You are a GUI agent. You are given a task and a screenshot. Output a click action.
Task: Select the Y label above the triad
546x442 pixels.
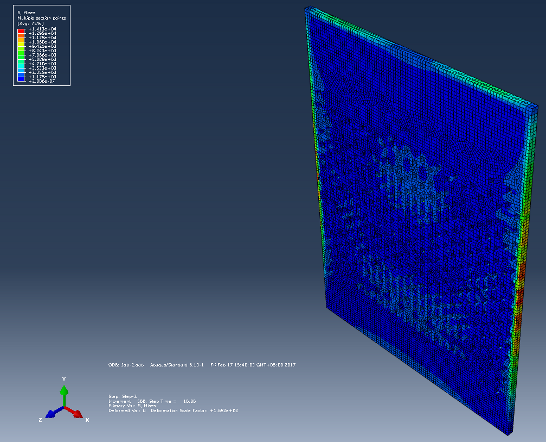click(x=64, y=379)
